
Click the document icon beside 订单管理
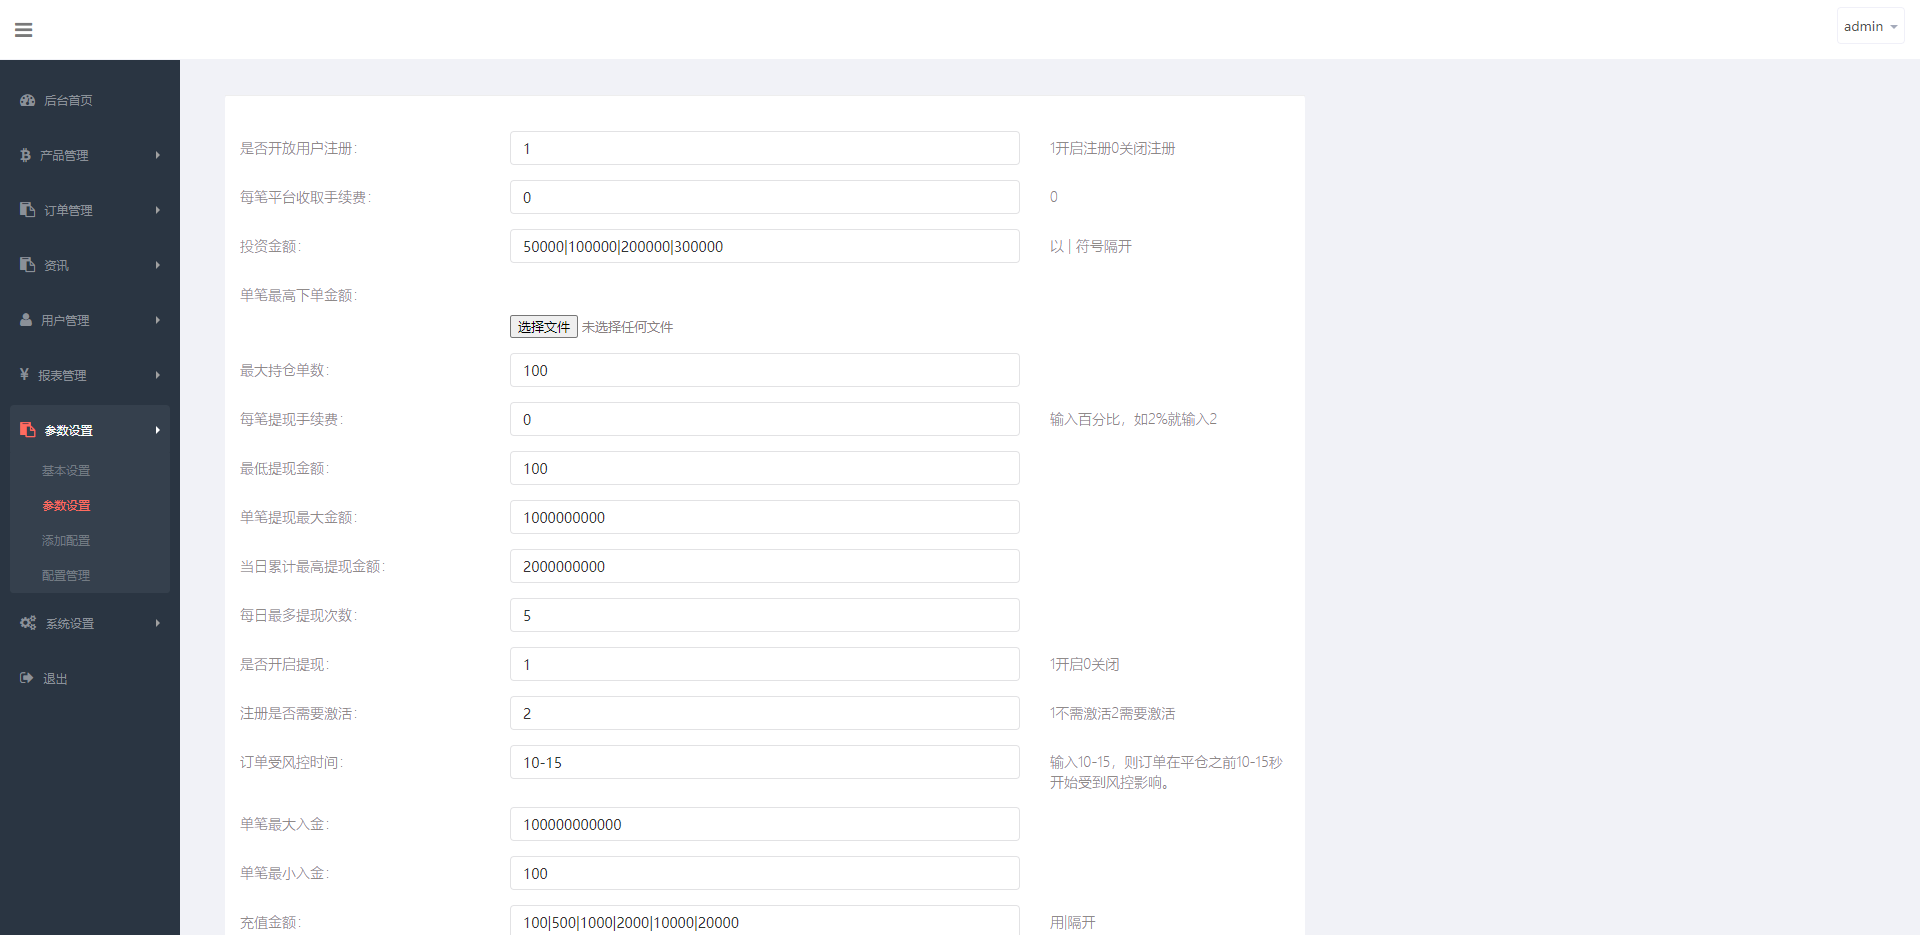tap(28, 210)
